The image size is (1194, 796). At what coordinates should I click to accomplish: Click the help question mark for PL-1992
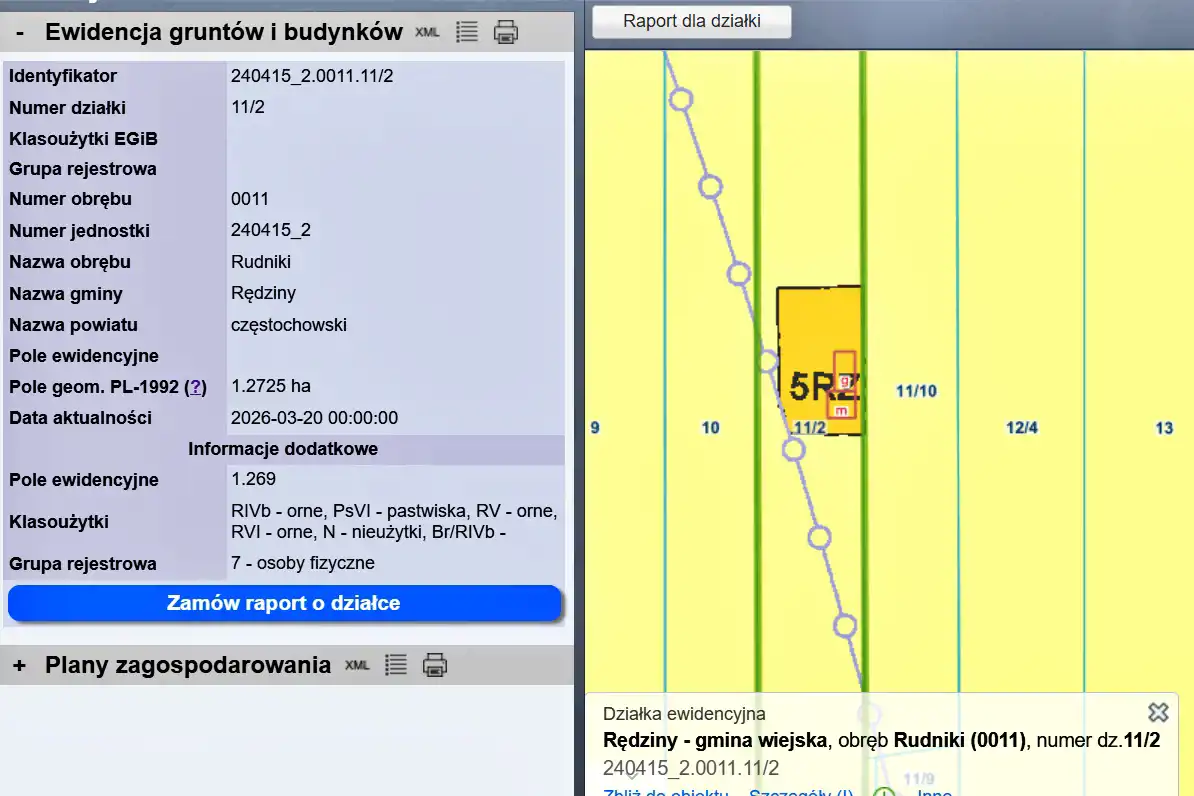click(196, 387)
